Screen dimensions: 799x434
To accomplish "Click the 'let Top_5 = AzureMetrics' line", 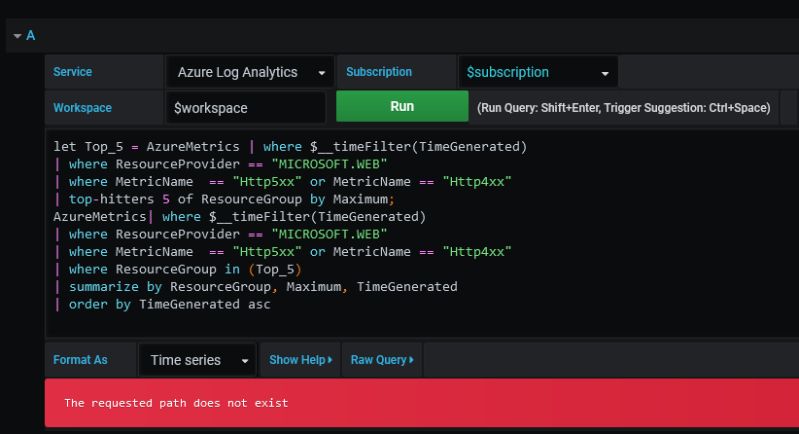I will [x=290, y=147].
